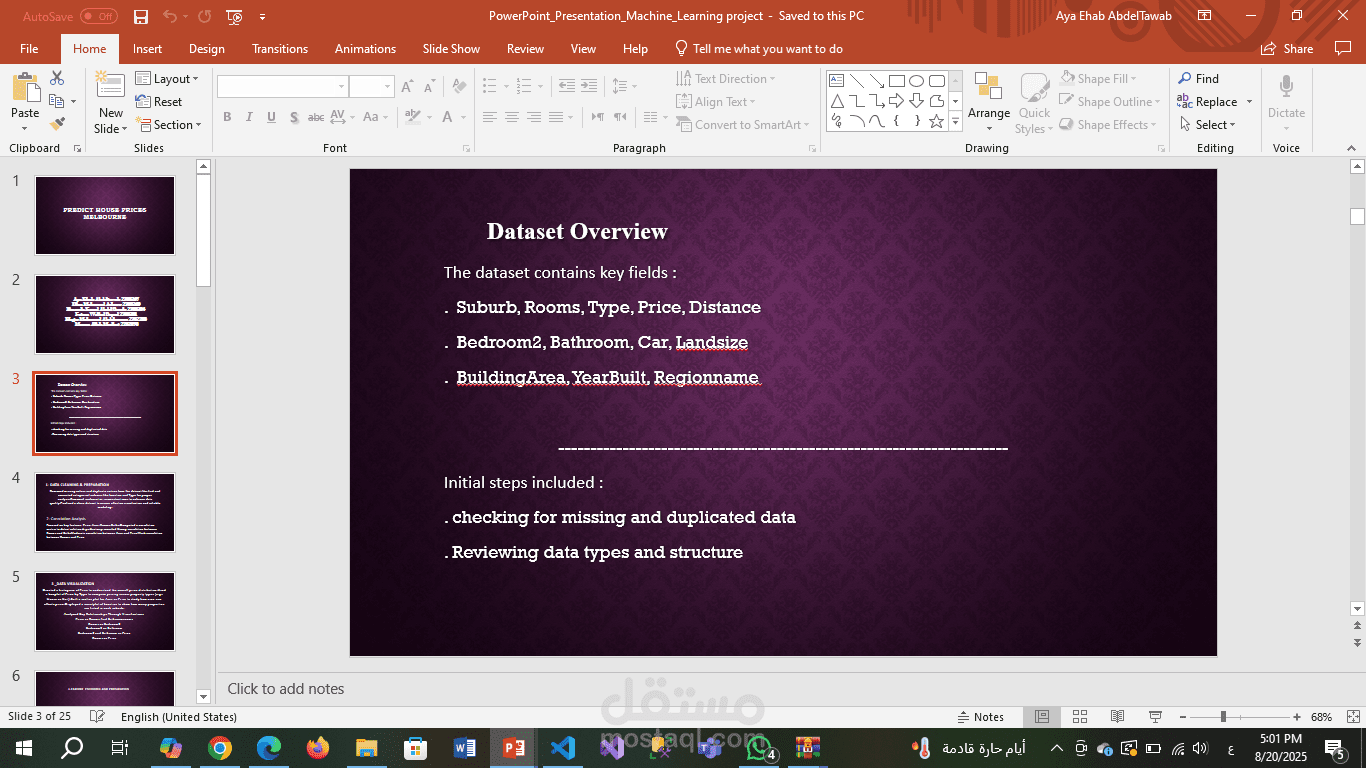Switch to Slide Sorter view

tap(1079, 717)
